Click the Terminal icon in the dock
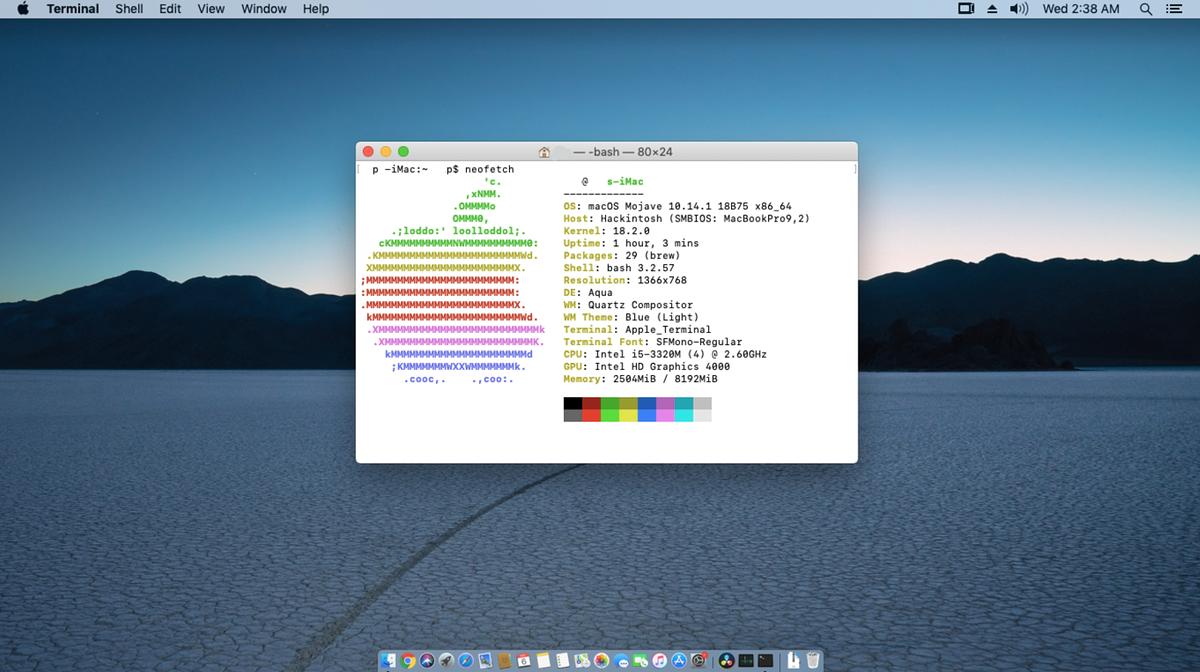Image resolution: width=1200 pixels, height=672 pixels. tap(765, 660)
